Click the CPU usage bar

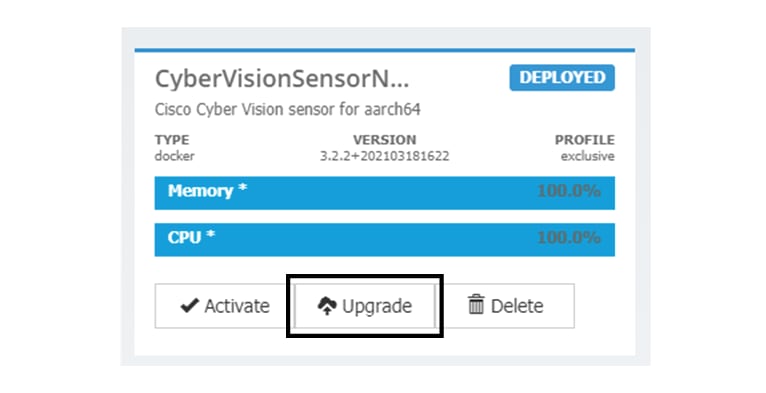[x=384, y=240]
